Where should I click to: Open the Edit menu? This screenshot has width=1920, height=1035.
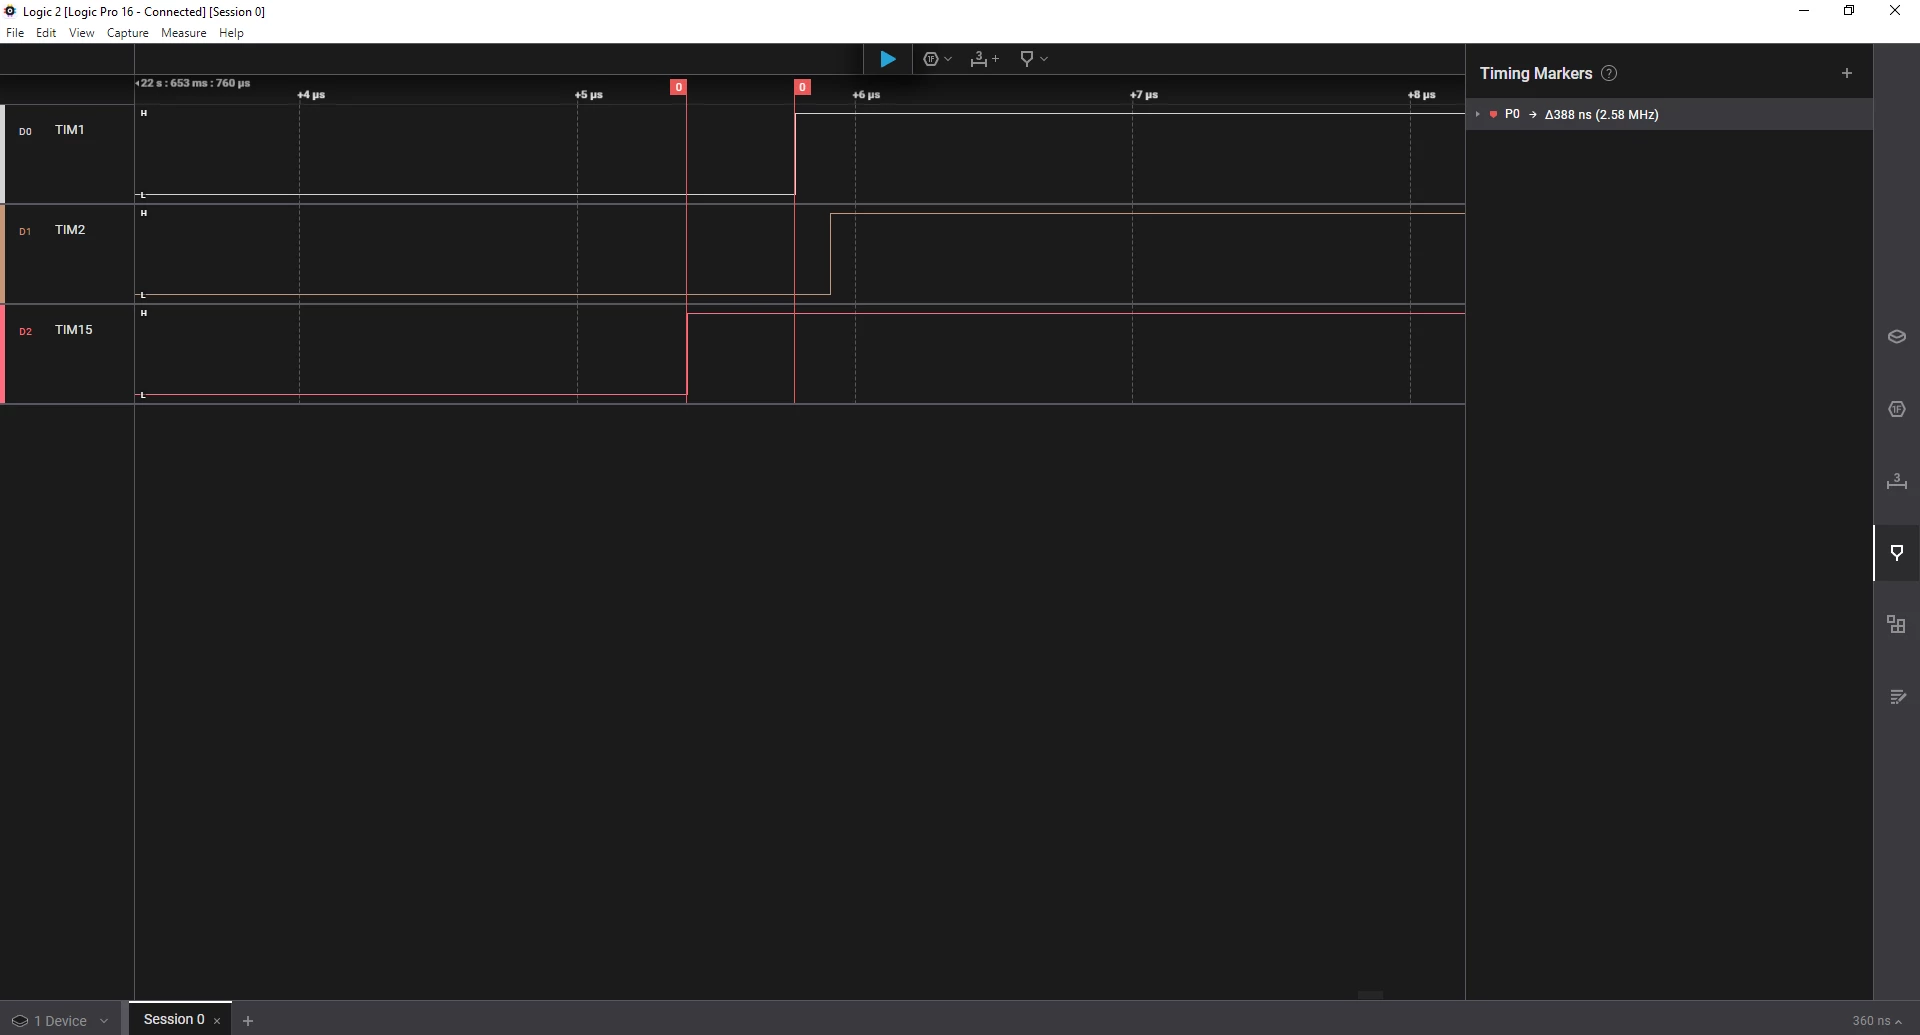pyautogui.click(x=46, y=33)
